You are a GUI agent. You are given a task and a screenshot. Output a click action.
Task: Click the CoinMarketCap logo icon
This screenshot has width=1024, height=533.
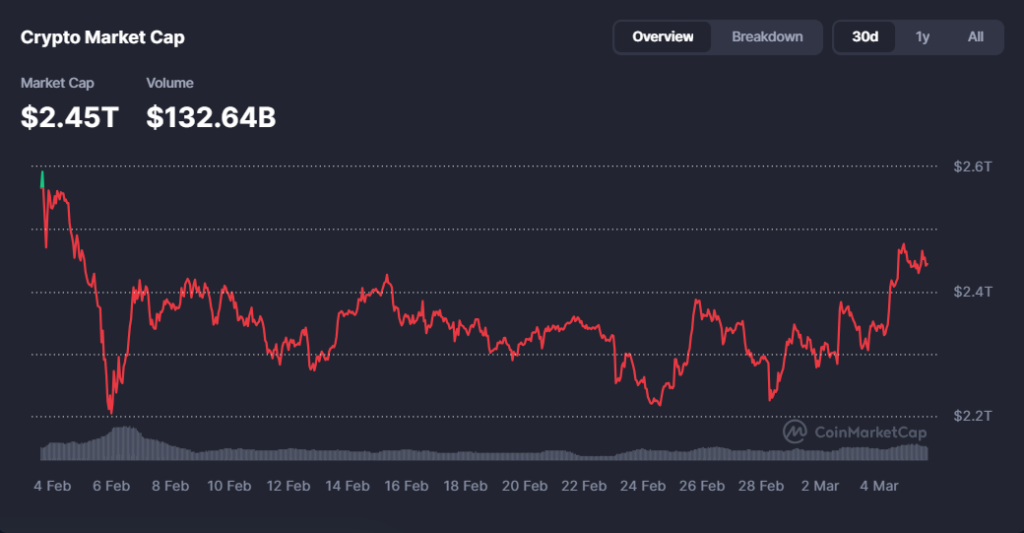795,432
